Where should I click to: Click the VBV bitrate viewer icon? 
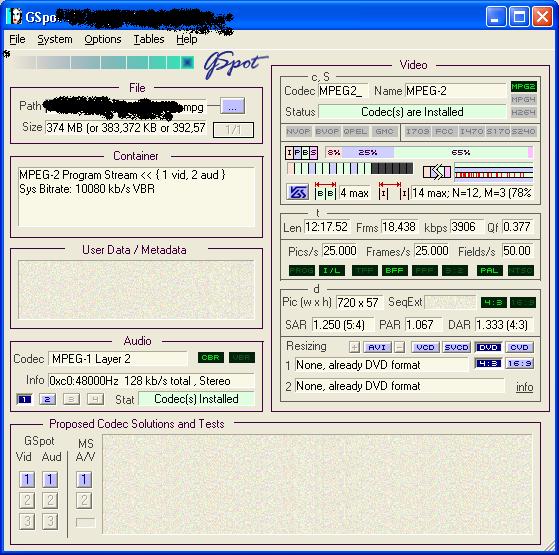pyautogui.click(x=297, y=192)
